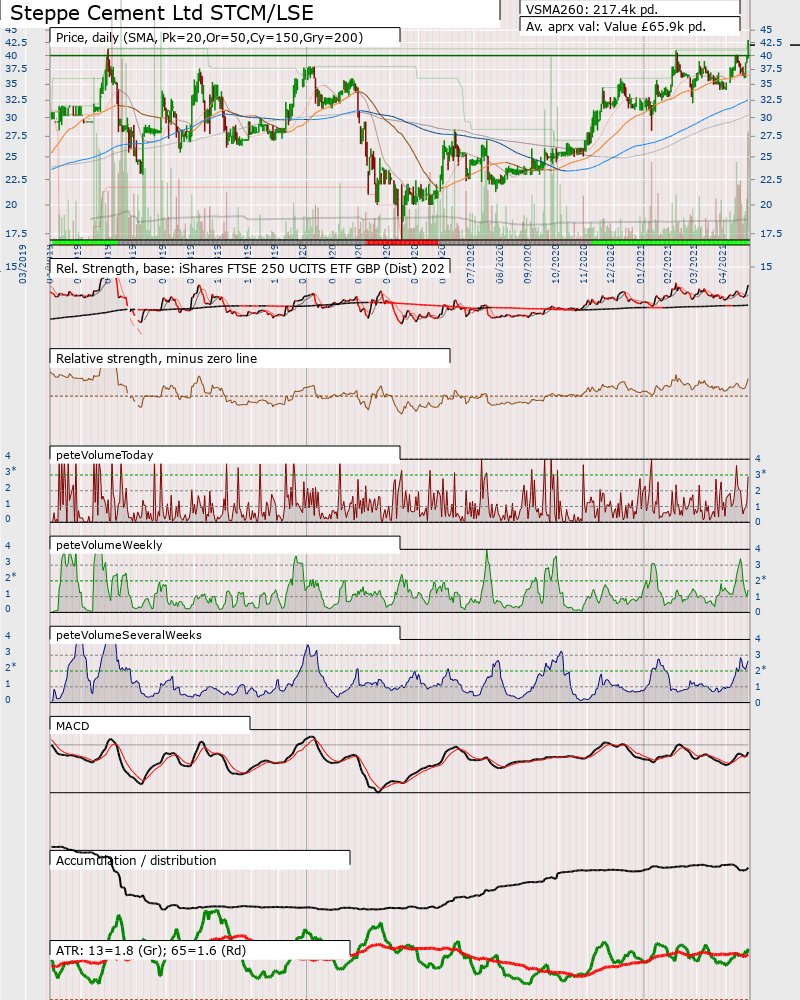Click the 32.5 value on the left price axis
Screen dimensions: 800x1000
(x=16, y=100)
